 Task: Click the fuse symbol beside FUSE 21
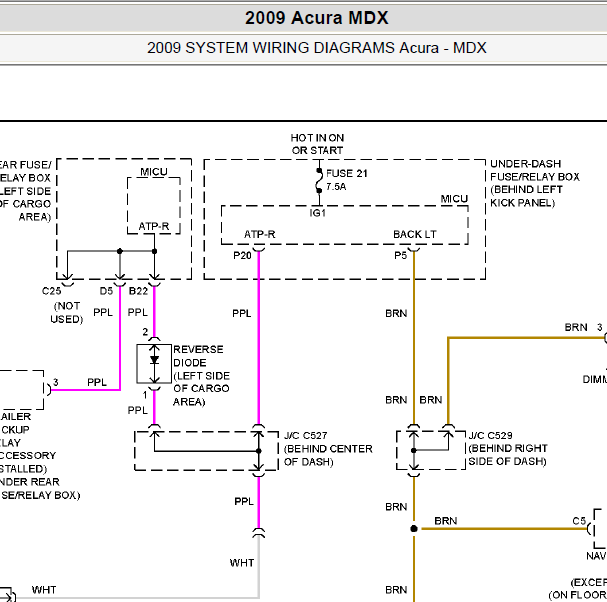click(319, 181)
